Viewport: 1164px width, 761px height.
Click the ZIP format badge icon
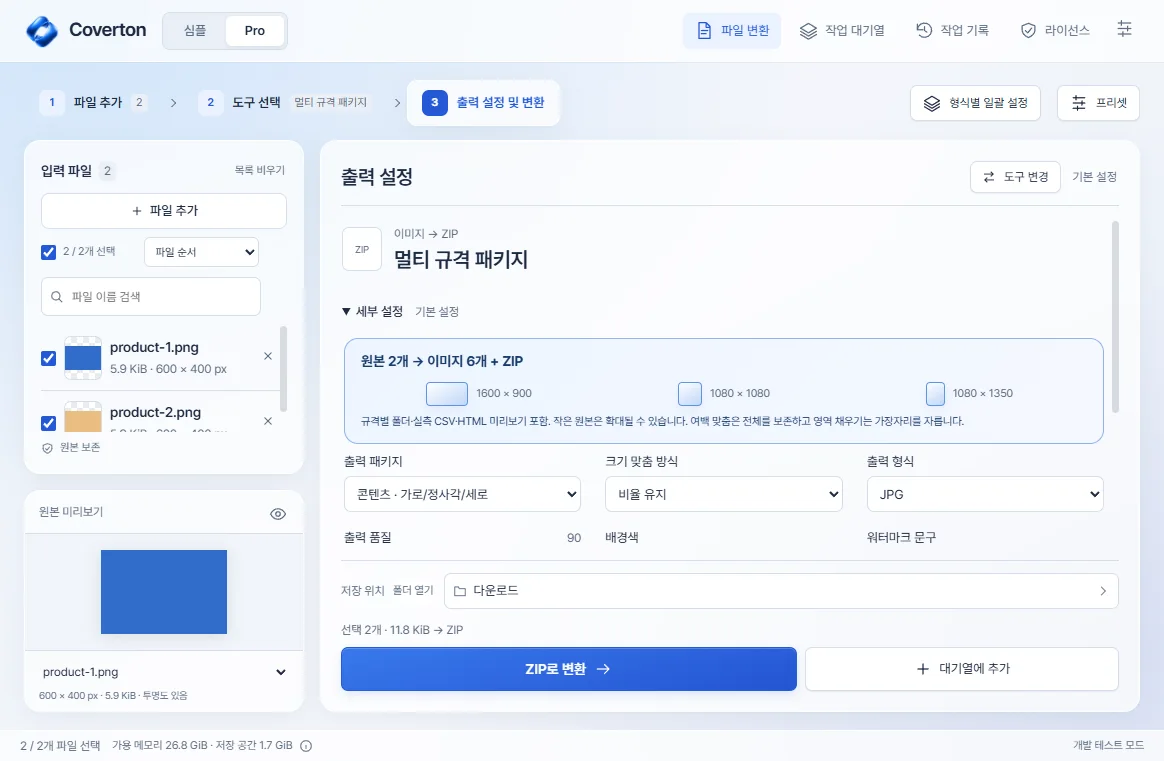click(362, 249)
